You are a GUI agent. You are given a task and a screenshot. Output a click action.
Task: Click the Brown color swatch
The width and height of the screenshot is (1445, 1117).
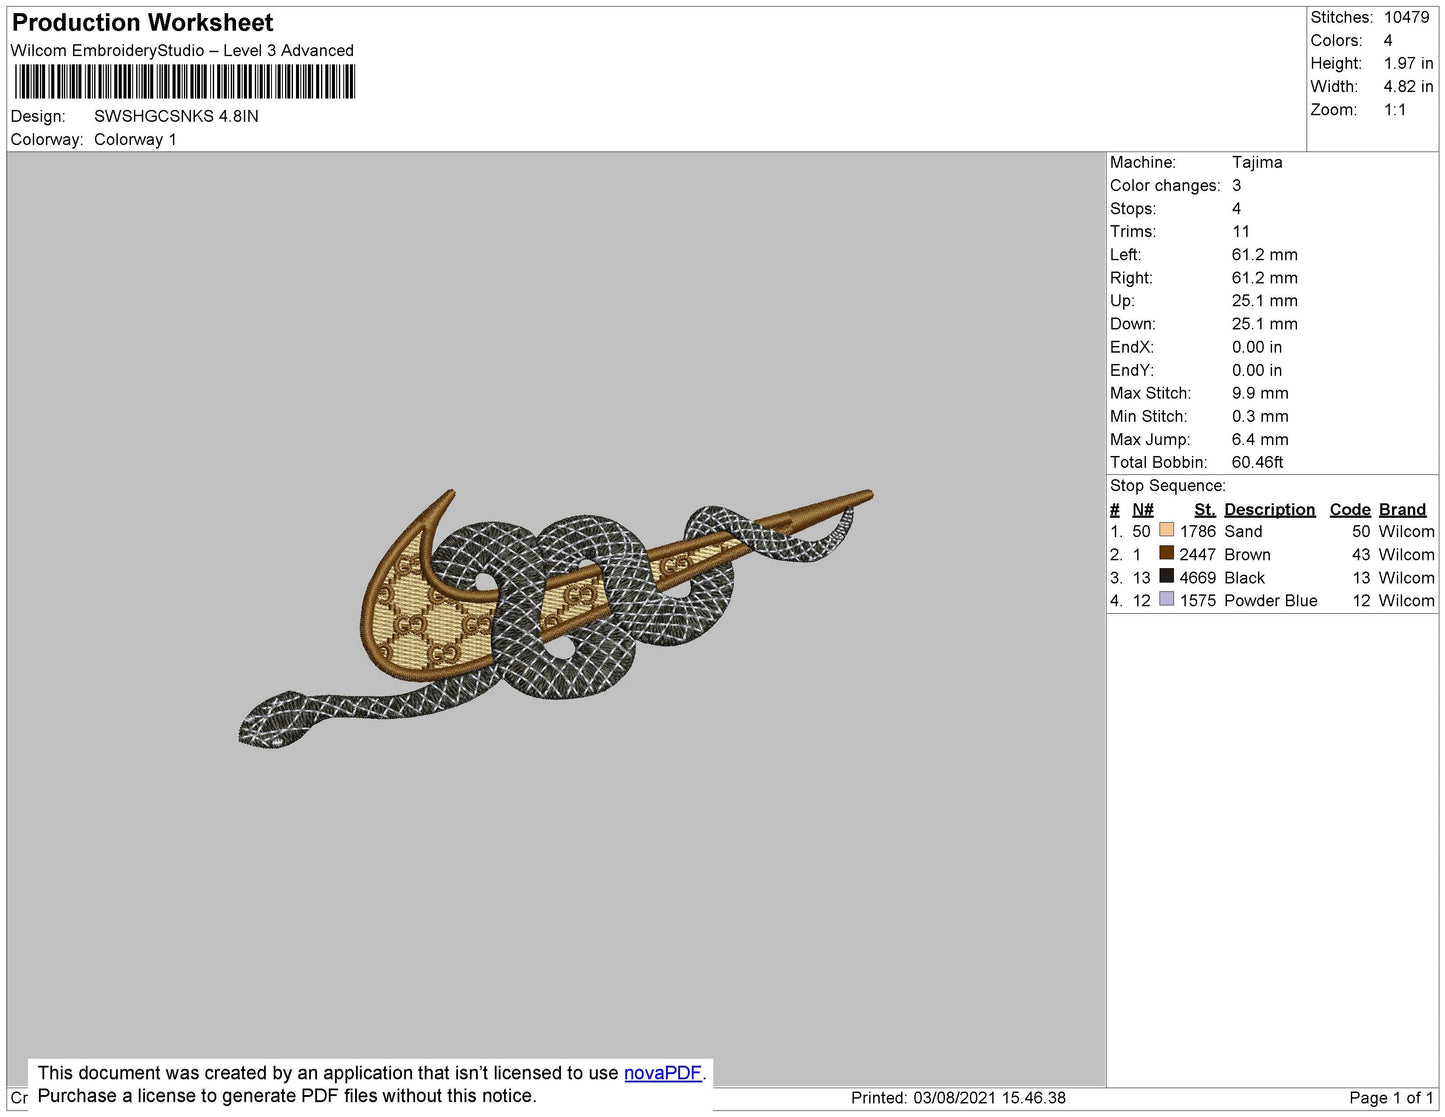click(x=1166, y=553)
